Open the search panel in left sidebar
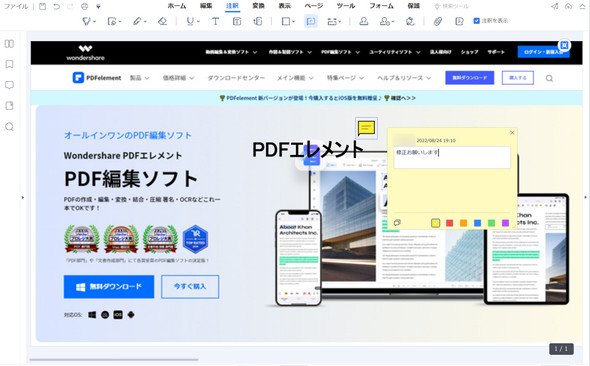The width and height of the screenshot is (590, 366). point(9,127)
